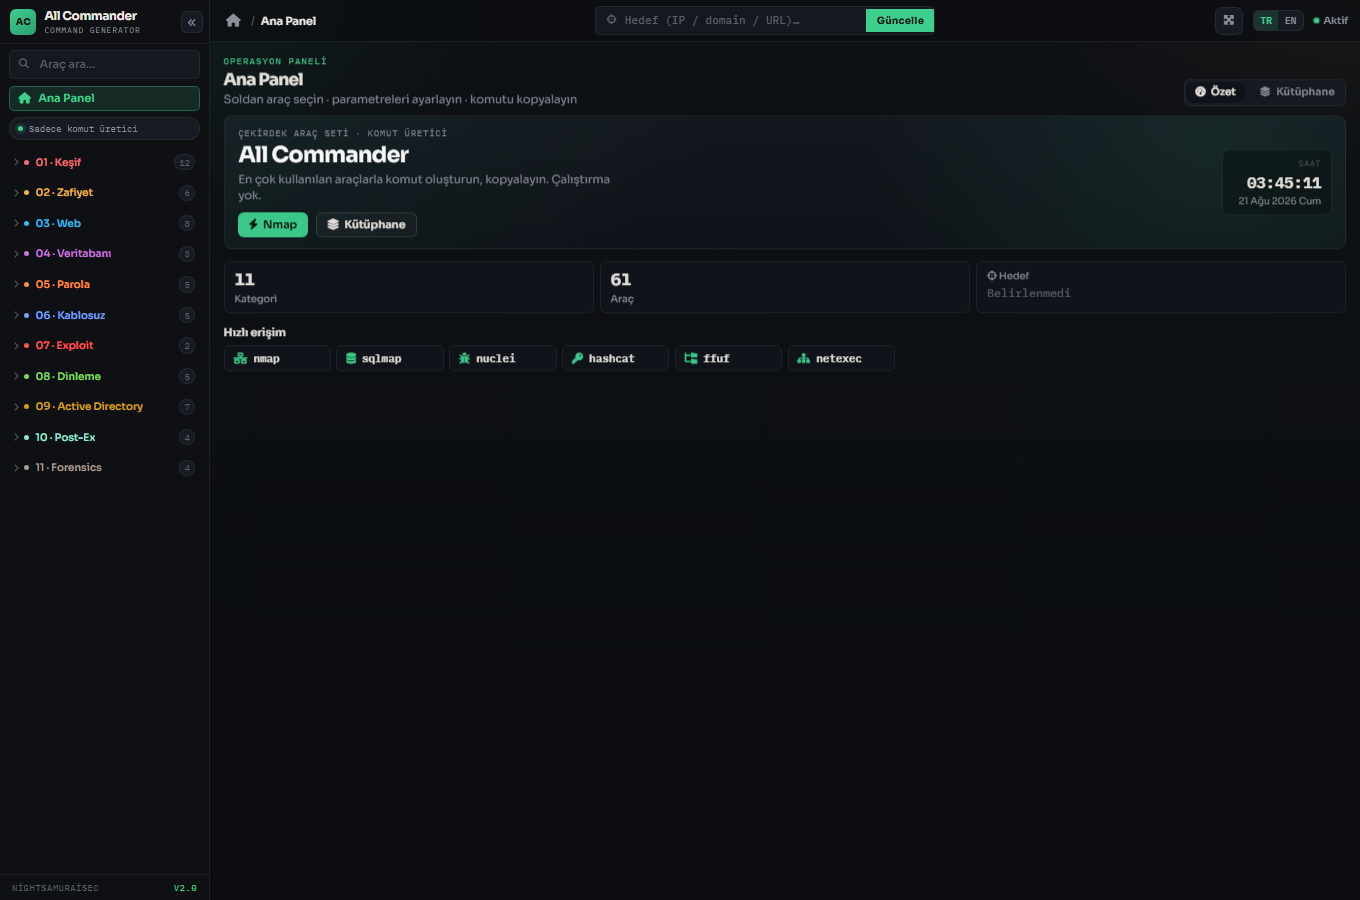This screenshot has width=1360, height=900.
Task: Expand the 06 · Kablosuz category
Action: [104, 315]
